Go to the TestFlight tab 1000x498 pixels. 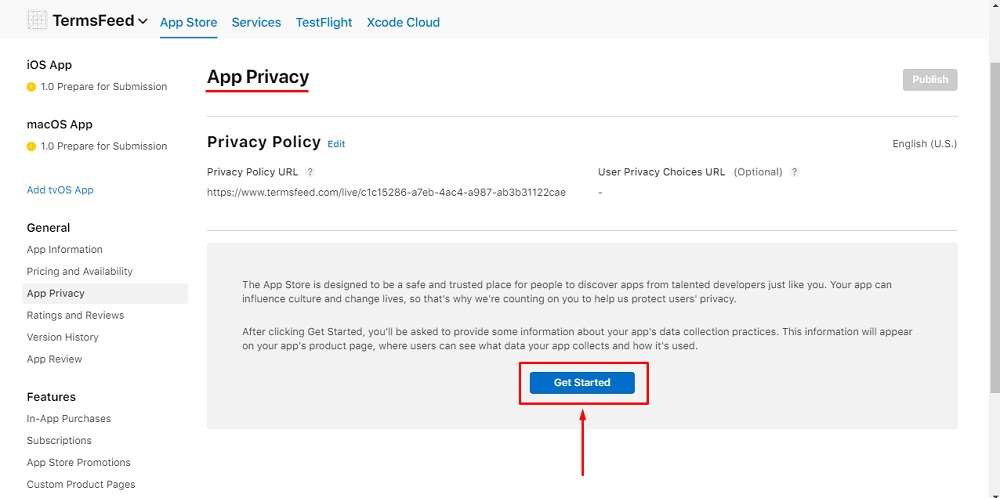coord(324,22)
